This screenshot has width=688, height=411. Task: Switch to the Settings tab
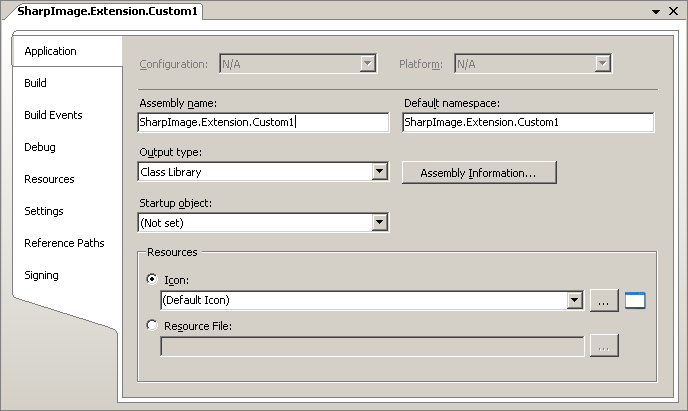(44, 211)
